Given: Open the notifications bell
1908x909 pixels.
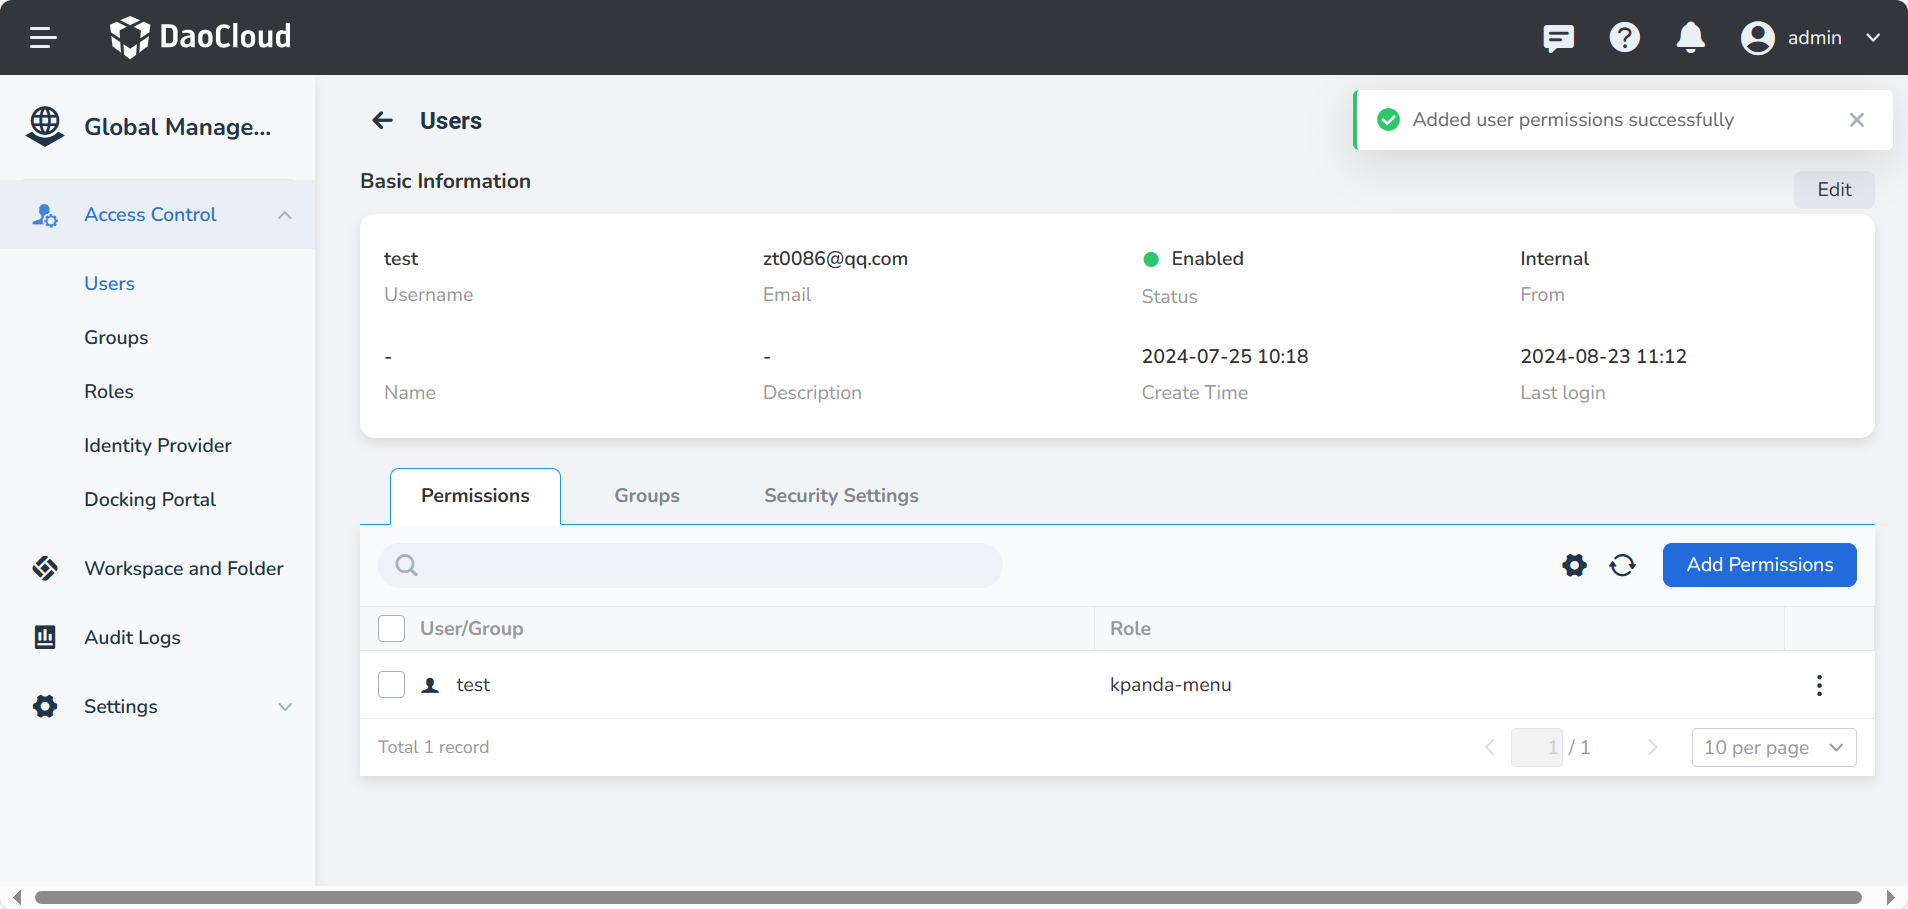Looking at the screenshot, I should click(1690, 38).
